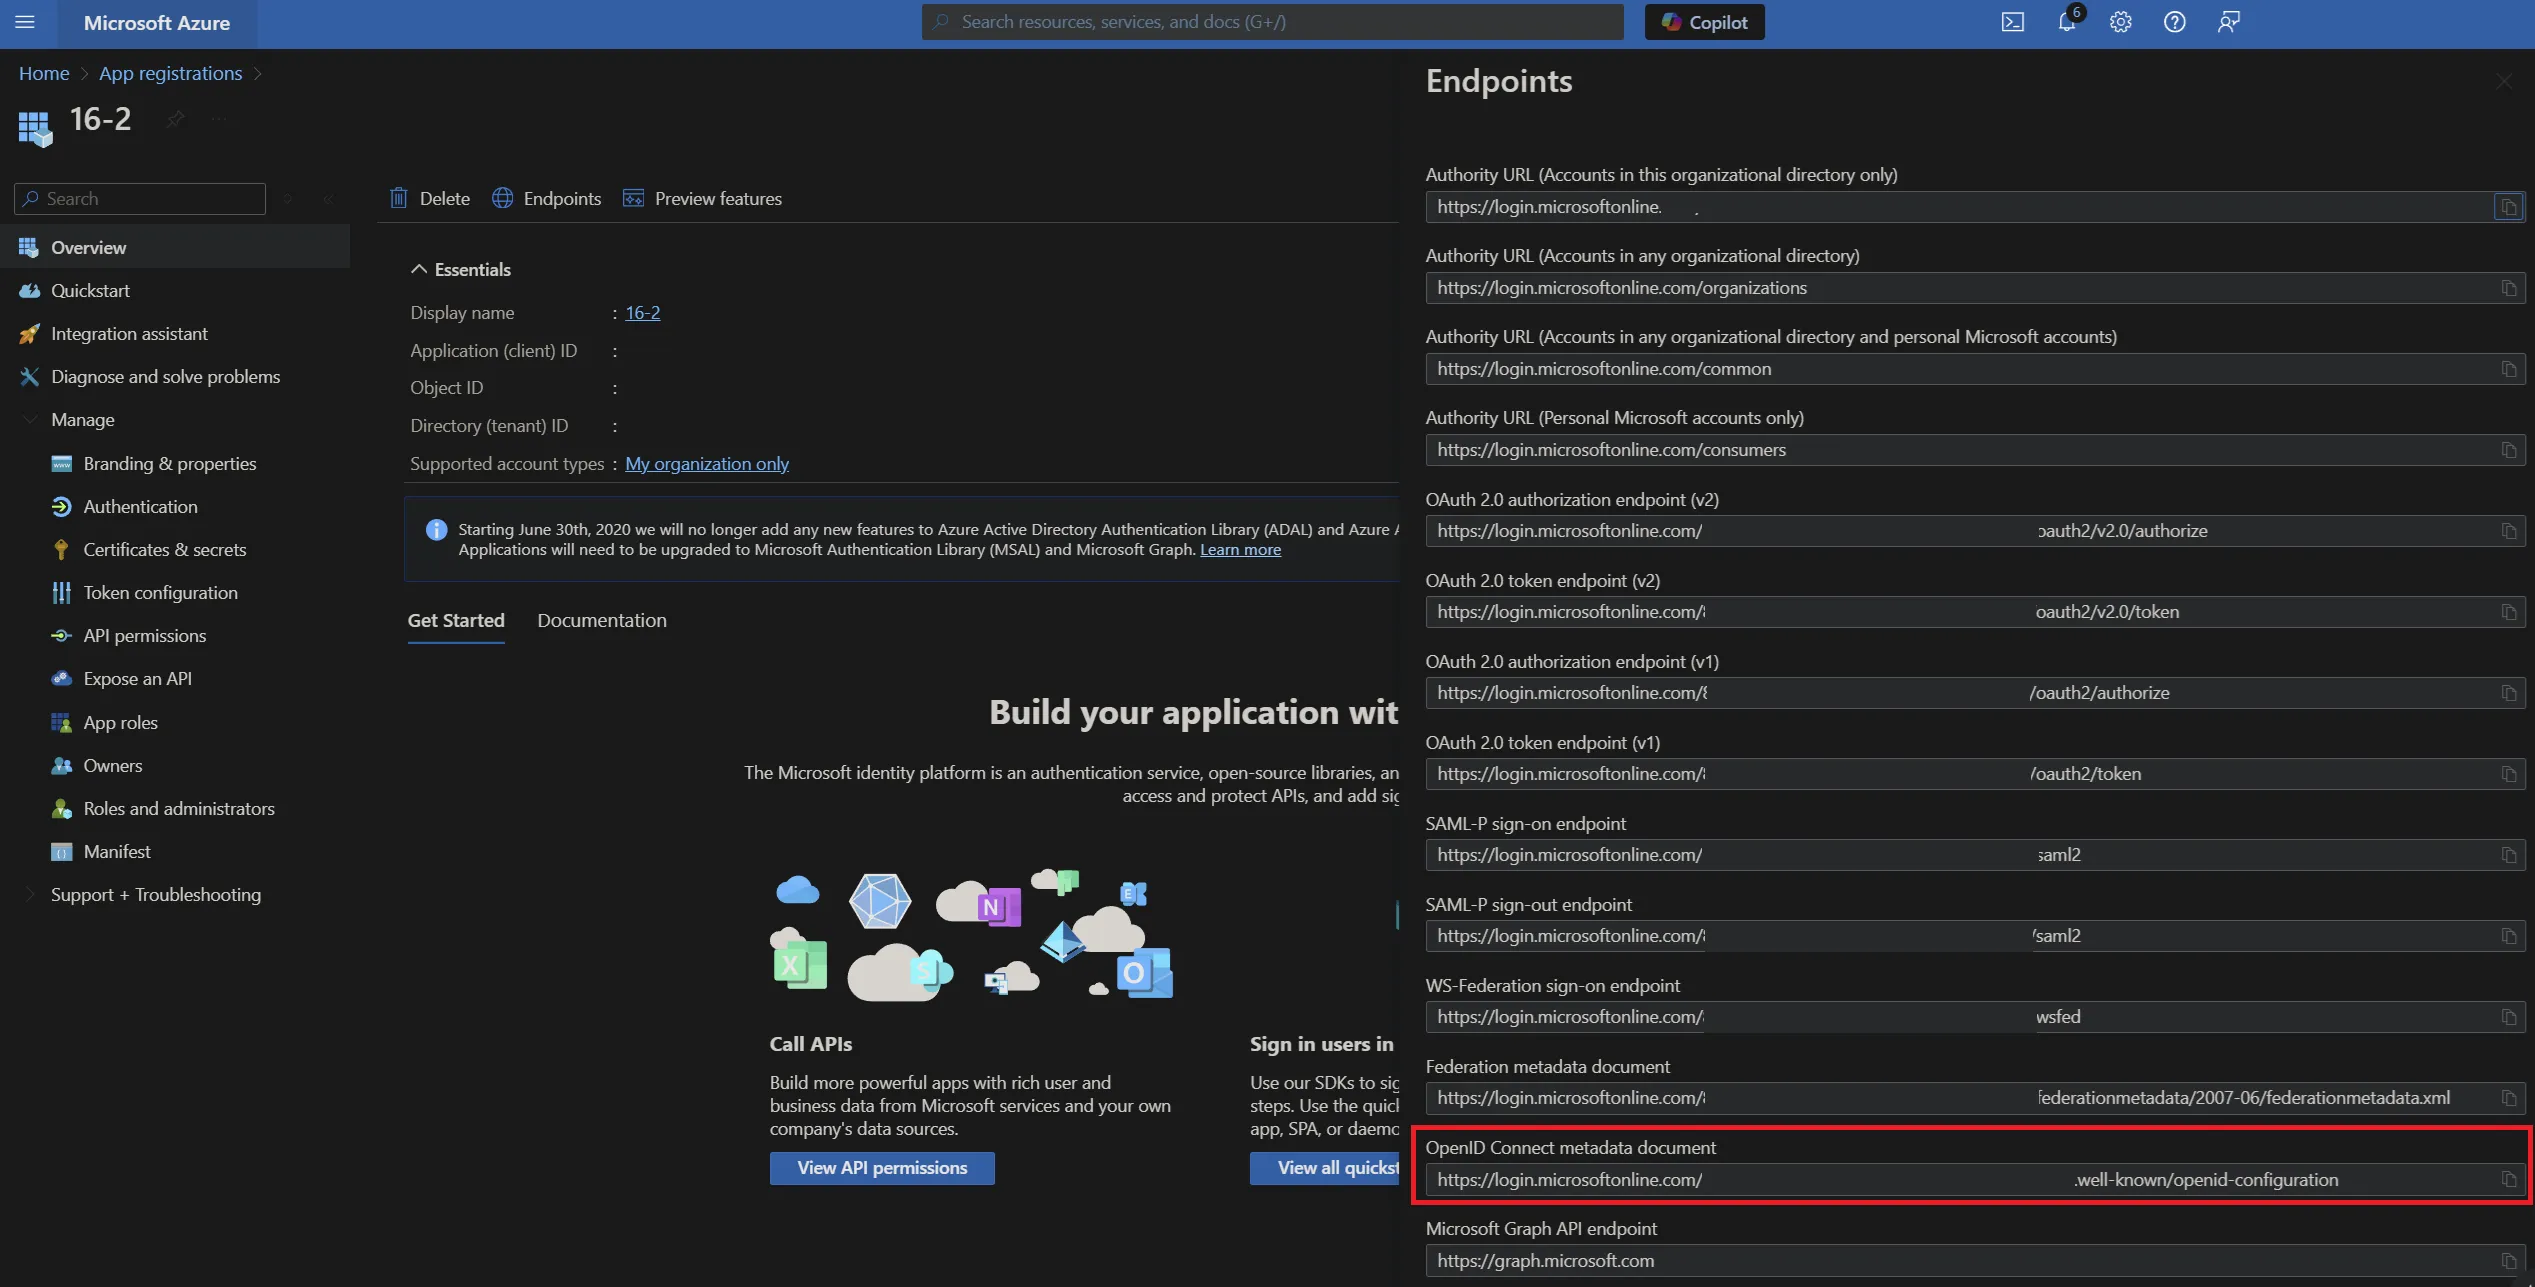
Task: Click the Copilot button
Action: click(1704, 22)
